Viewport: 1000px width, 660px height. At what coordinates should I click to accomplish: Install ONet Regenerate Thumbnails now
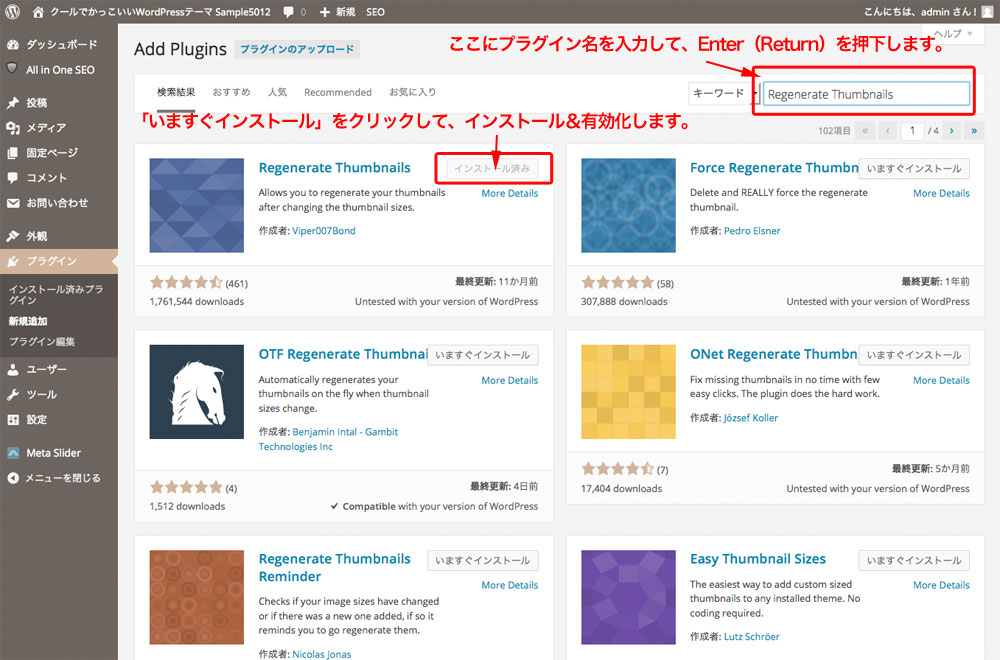tap(914, 355)
